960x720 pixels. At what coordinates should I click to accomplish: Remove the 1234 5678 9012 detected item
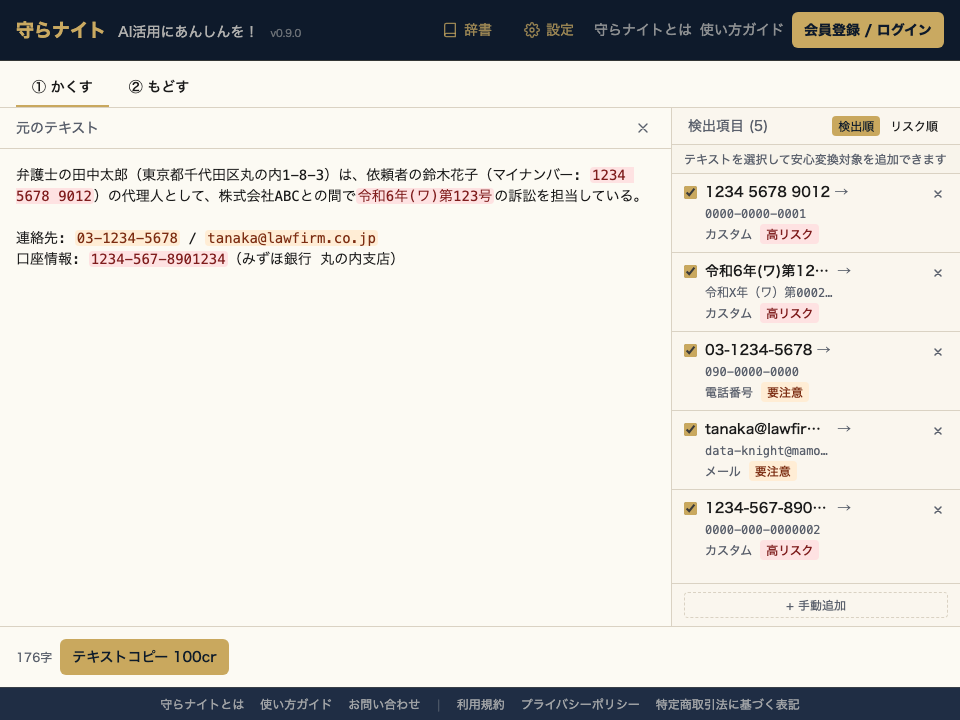937,194
